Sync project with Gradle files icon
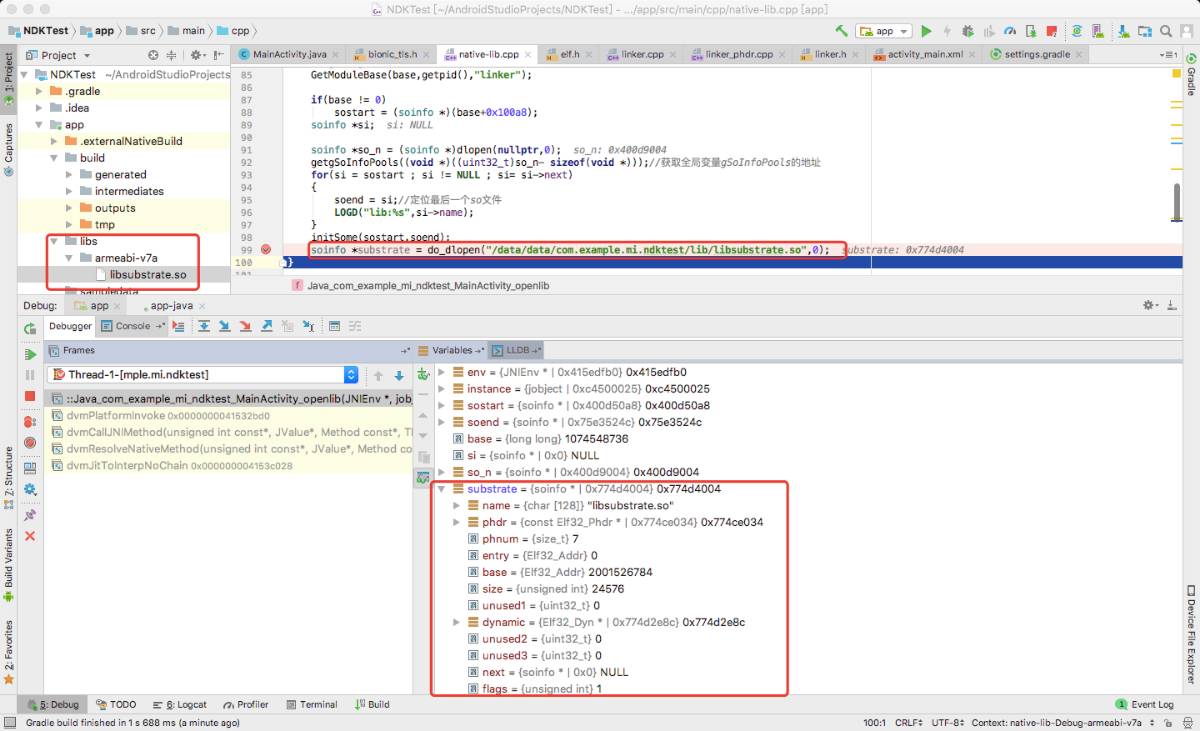Viewport: 1200px width, 731px height. (1077, 31)
